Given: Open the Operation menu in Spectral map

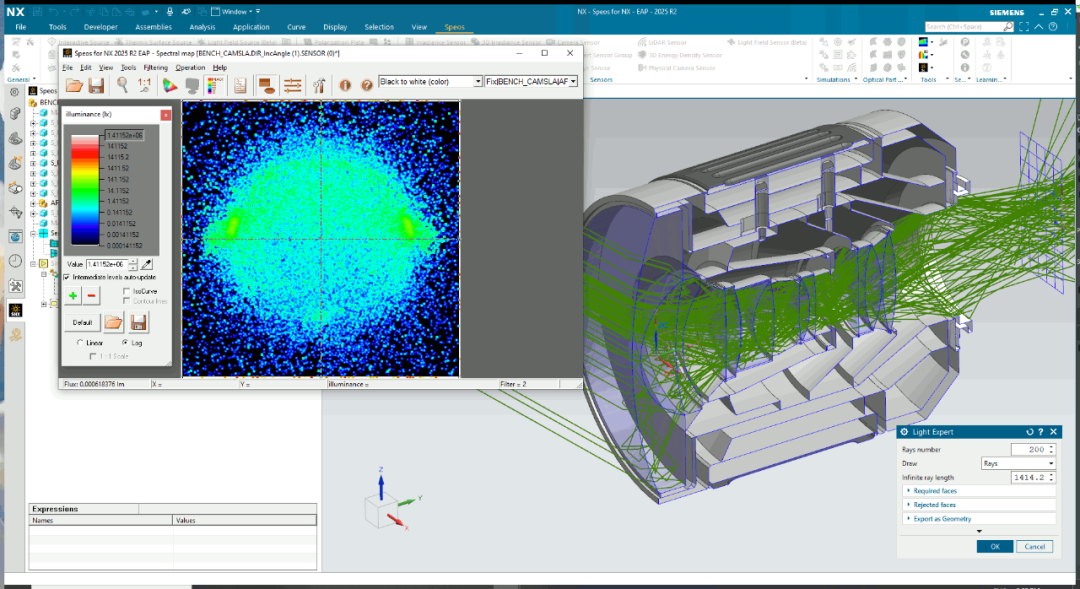Looking at the screenshot, I should [190, 68].
